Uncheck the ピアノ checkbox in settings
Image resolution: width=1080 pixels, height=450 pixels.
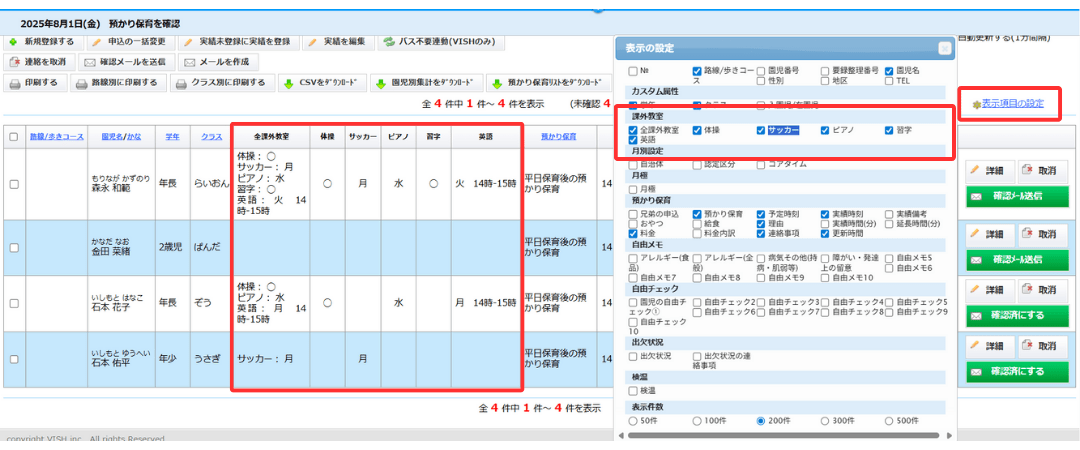click(x=825, y=130)
